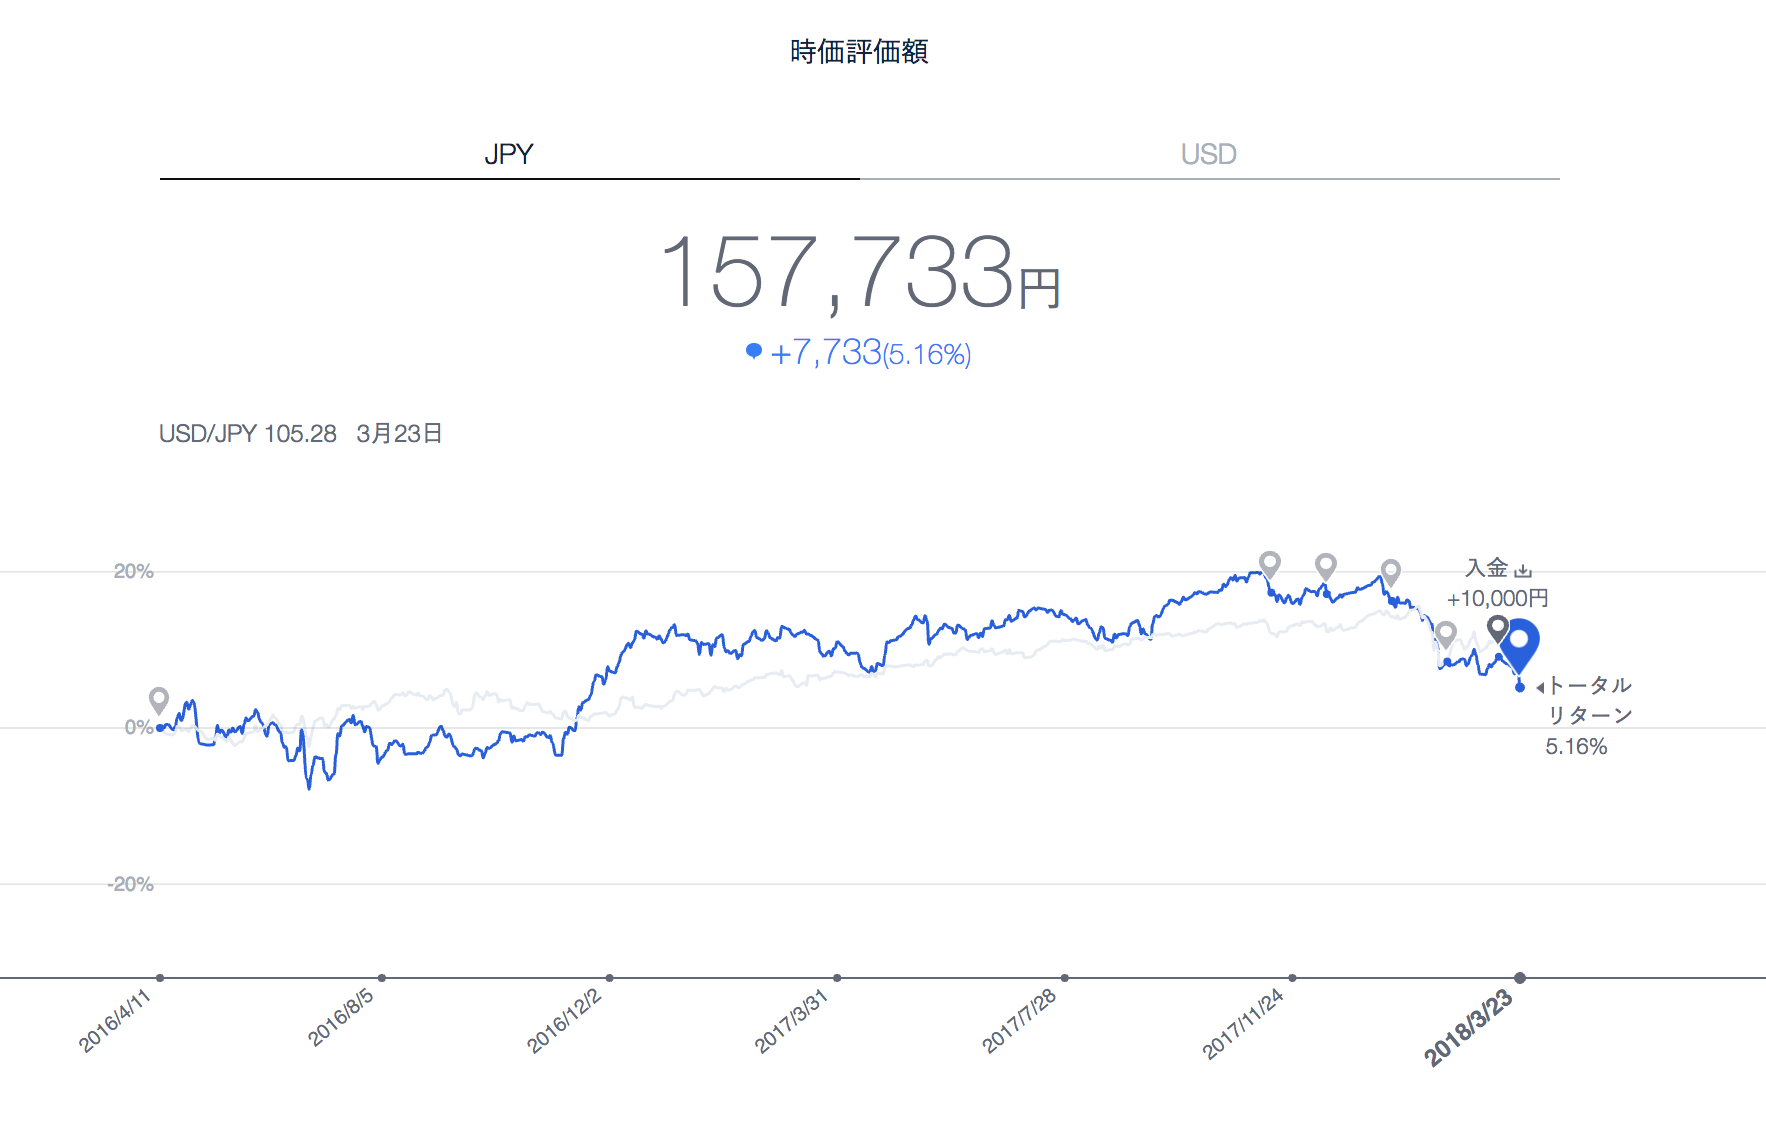Click the 2017/3/31 date label
Viewport: 1766px width, 1138px height.
pos(791,1021)
